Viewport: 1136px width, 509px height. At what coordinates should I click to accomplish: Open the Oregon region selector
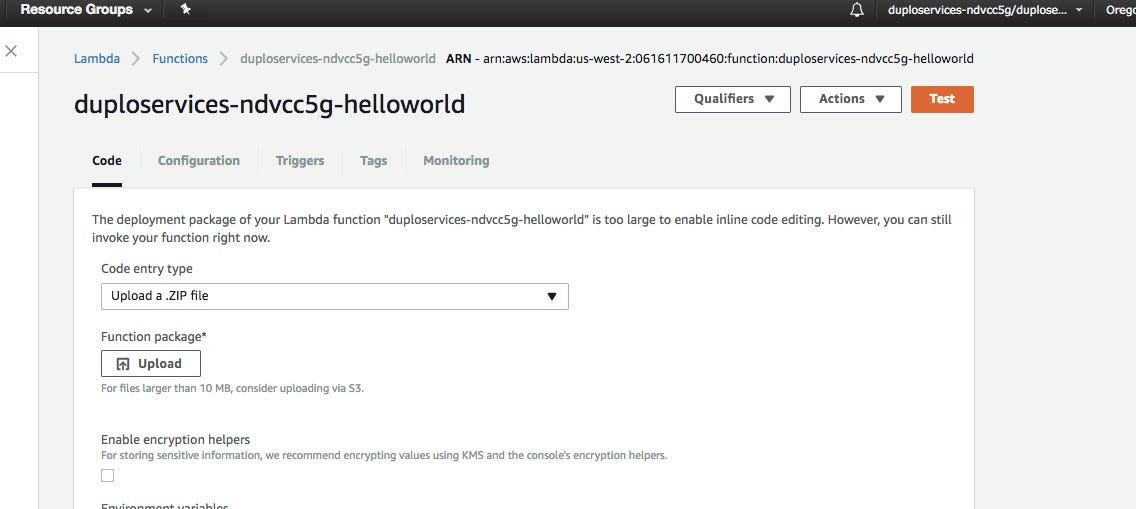tap(1119, 10)
